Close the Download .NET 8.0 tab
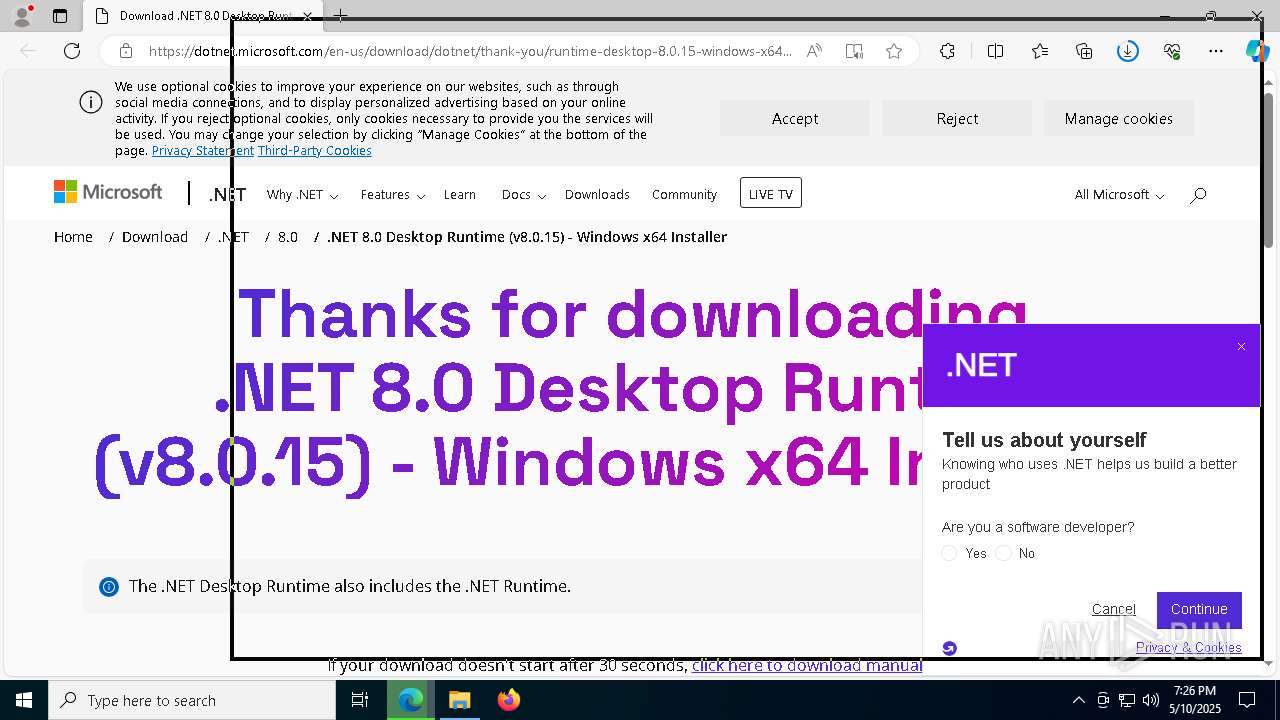The height and width of the screenshot is (720, 1280). 307,16
